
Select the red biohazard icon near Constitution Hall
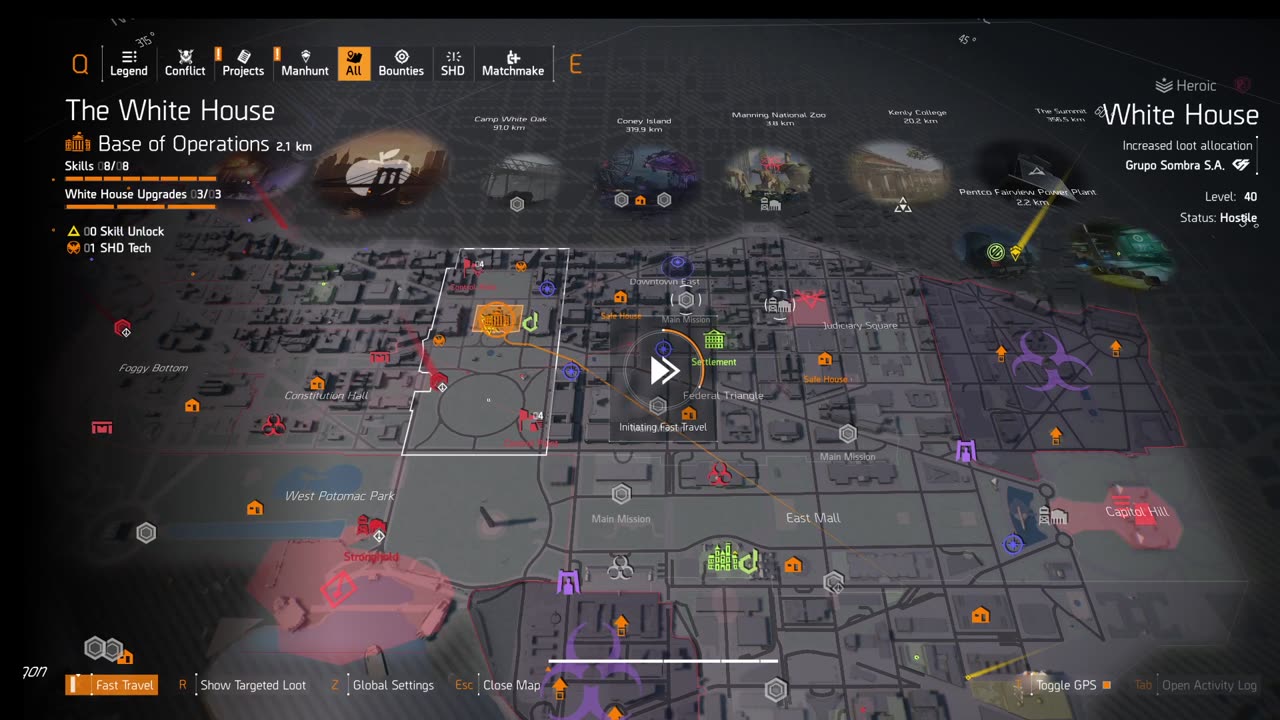(x=273, y=426)
